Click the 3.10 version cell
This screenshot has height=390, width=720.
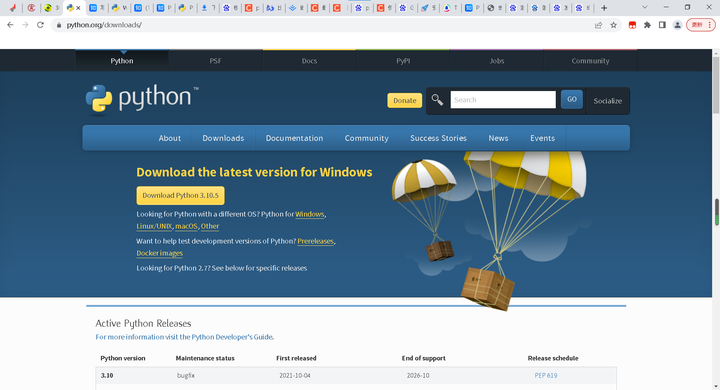pos(107,375)
